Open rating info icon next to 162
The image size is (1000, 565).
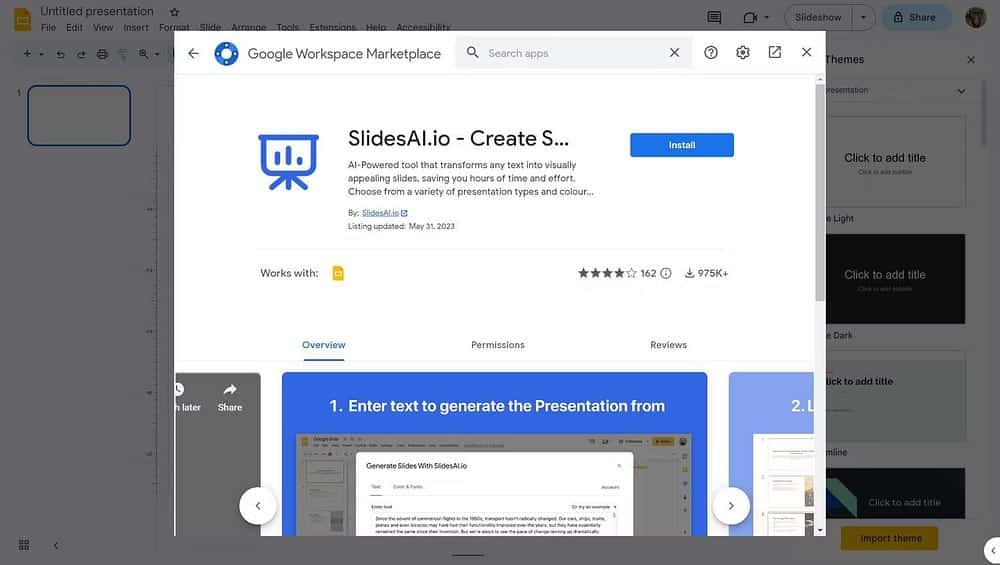tap(666, 273)
